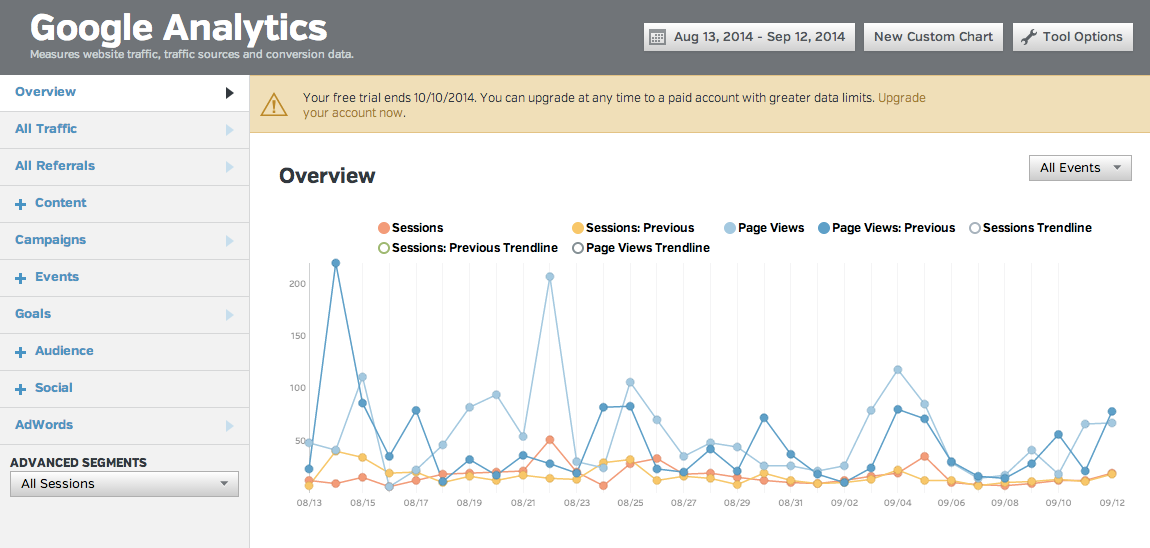Click the plus icon beside Social

point(20,389)
